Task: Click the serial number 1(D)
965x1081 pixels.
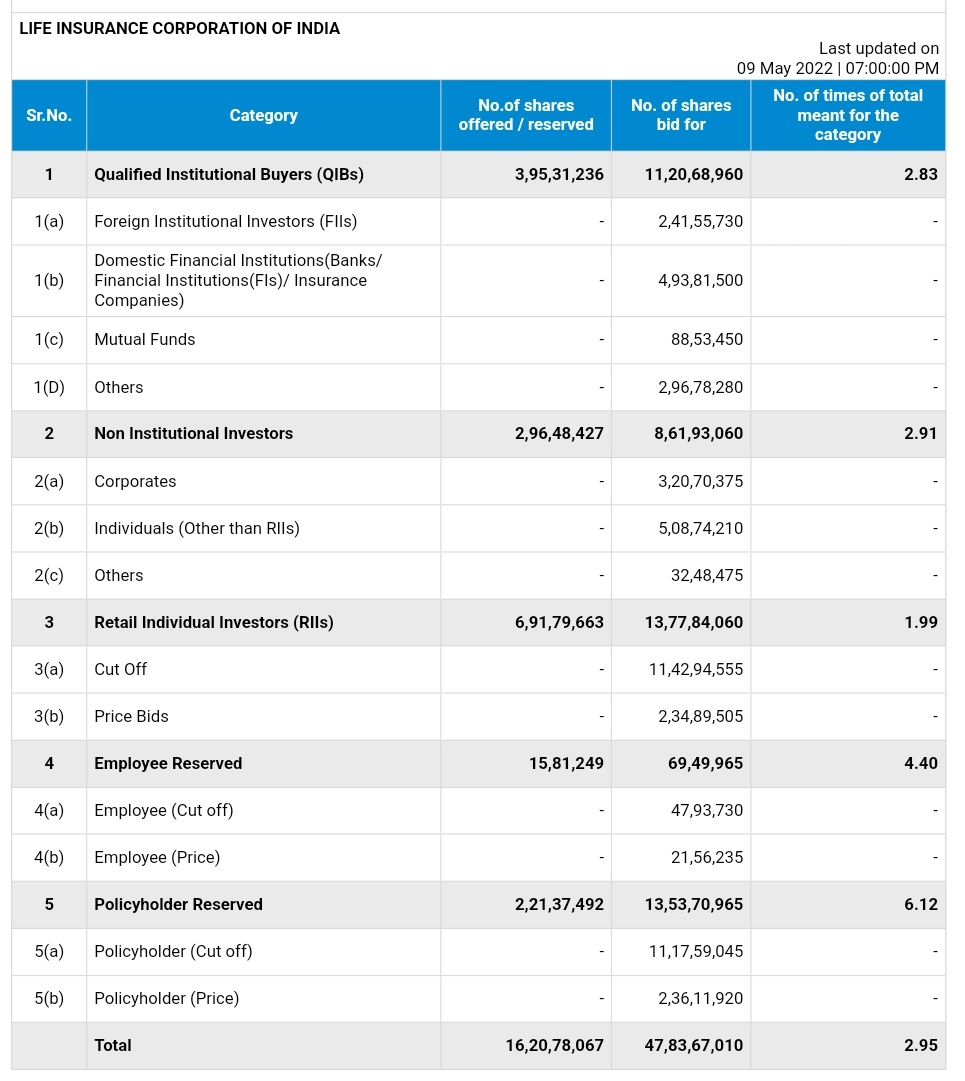Action: coord(49,387)
